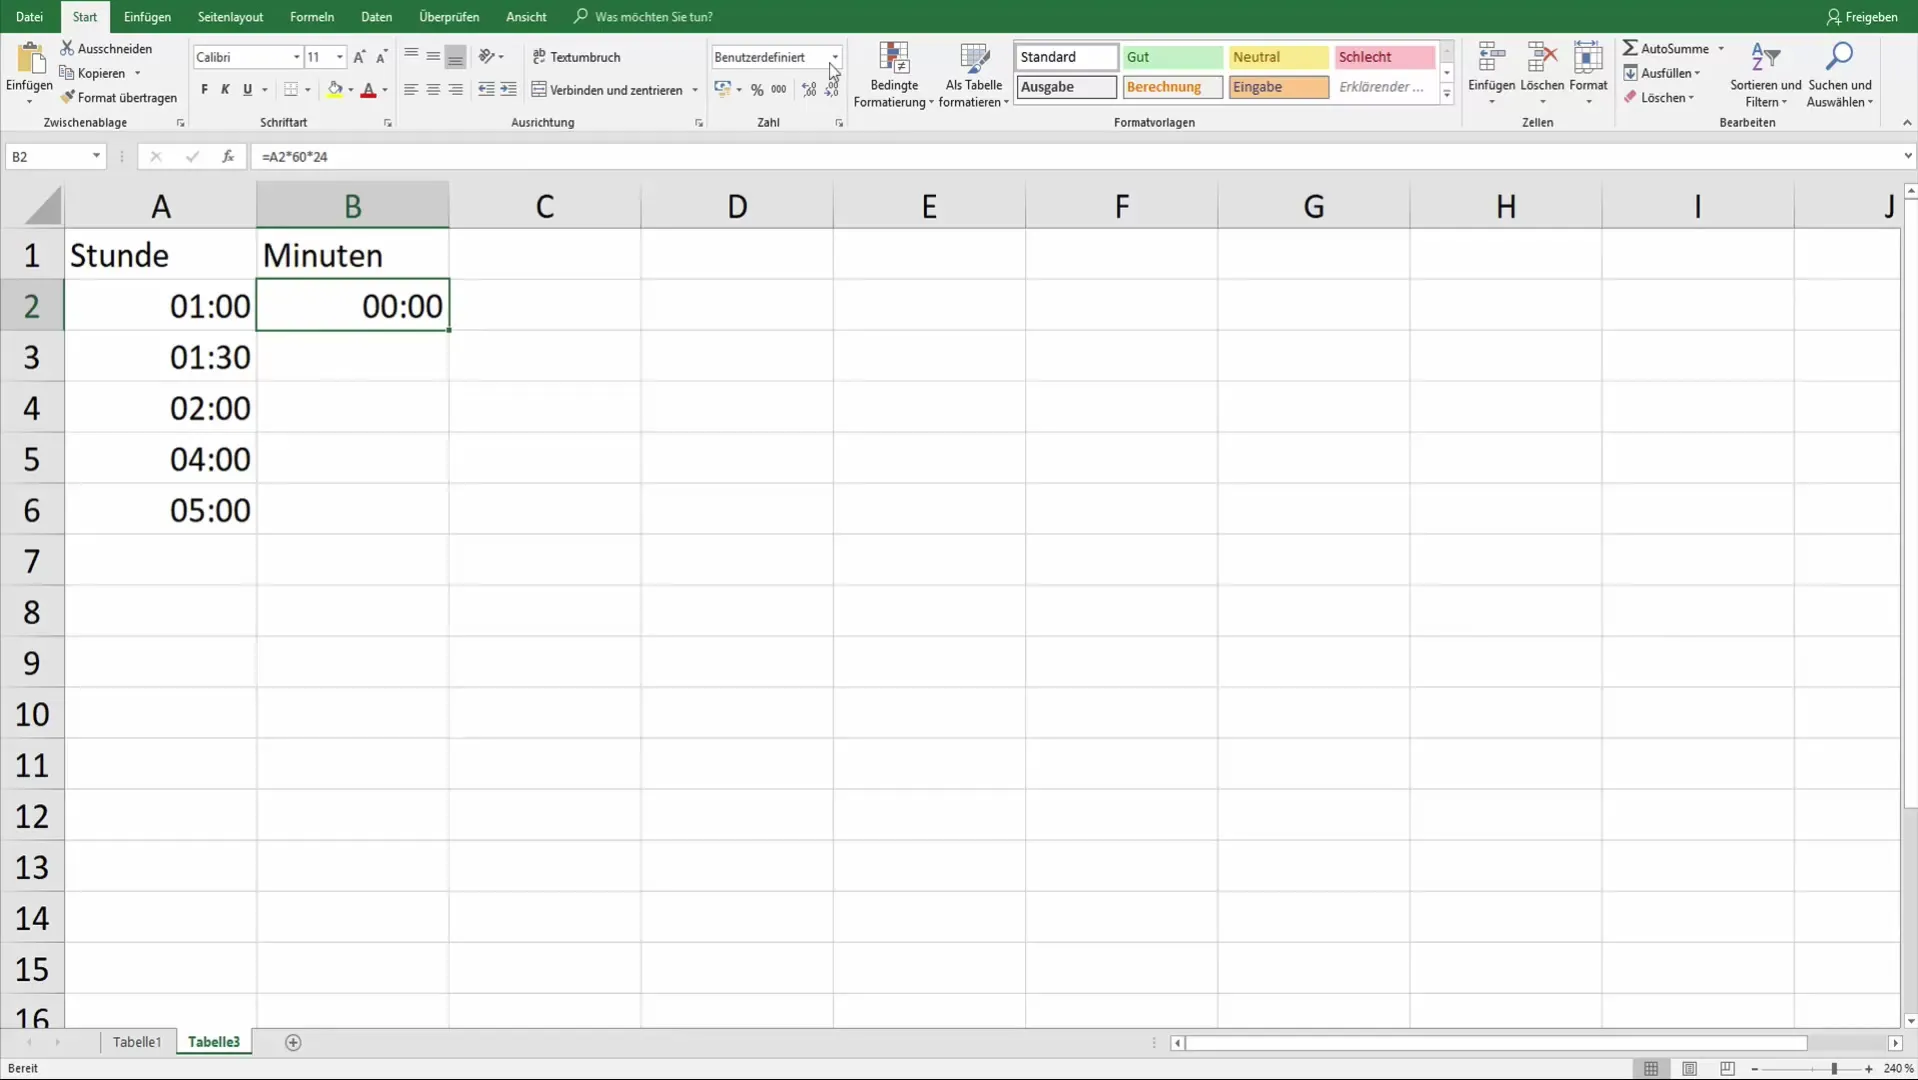Click Ausschneiden scissors icon
The width and height of the screenshot is (1918, 1080).
point(67,48)
